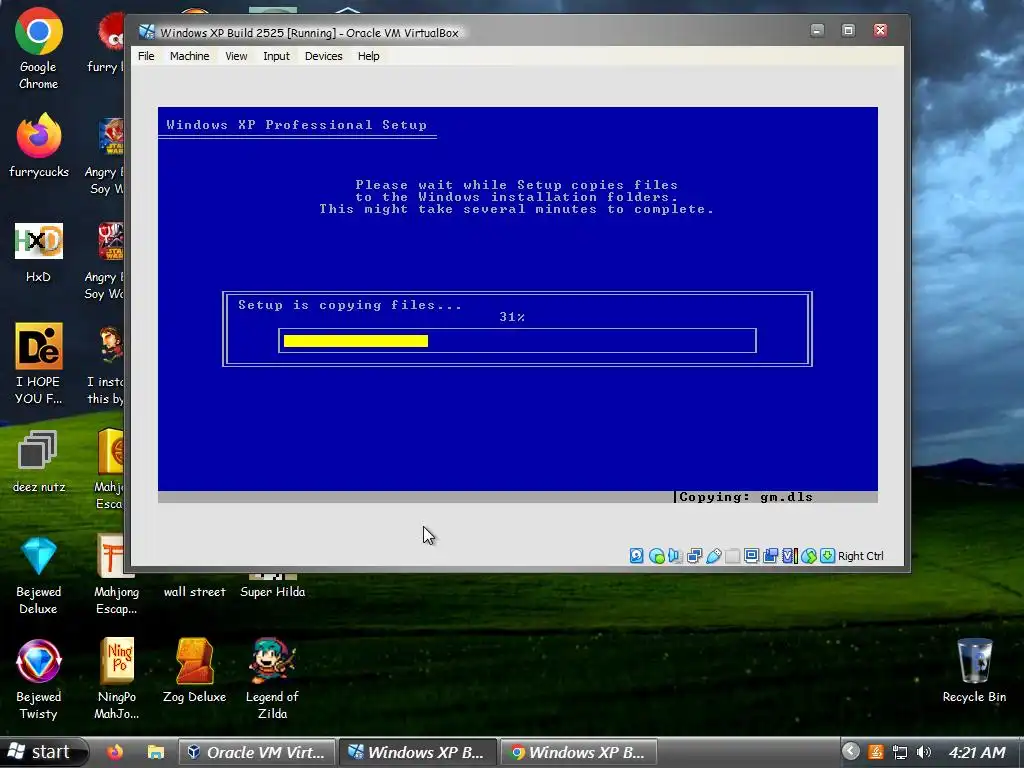Click the green arrow keyboard capture indicator
Viewport: 1024px width, 768px height.
[827, 556]
